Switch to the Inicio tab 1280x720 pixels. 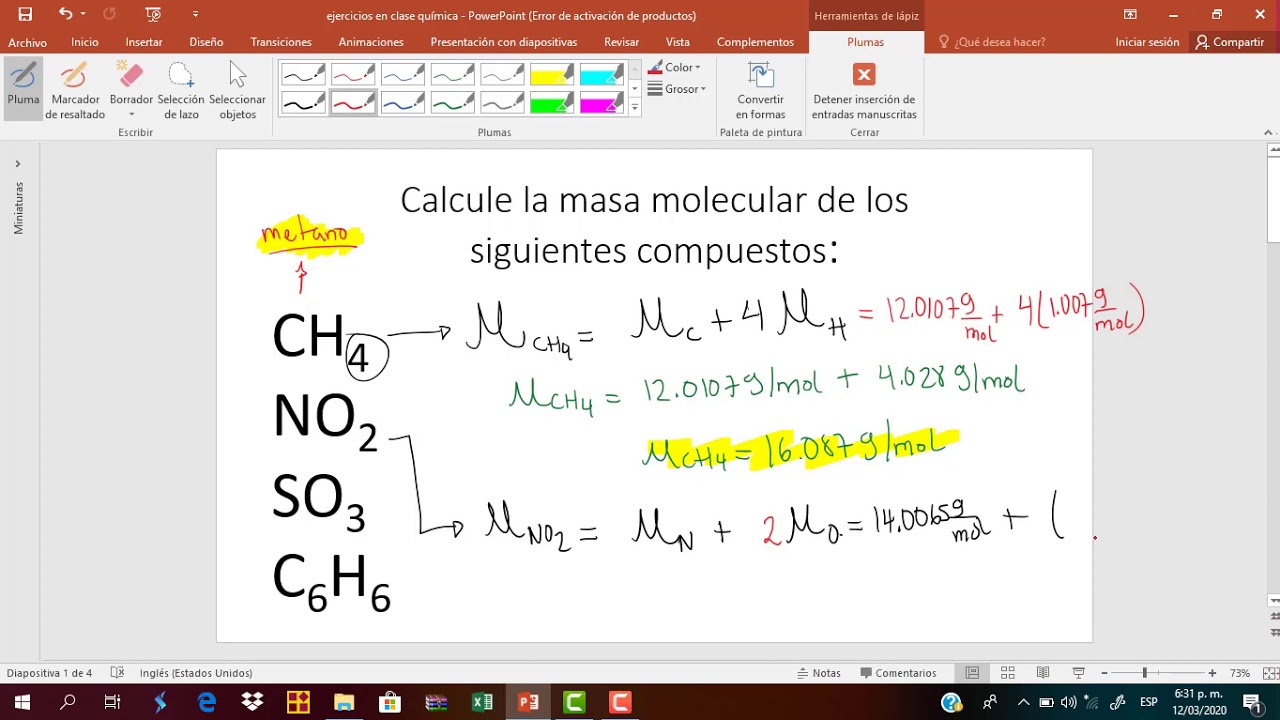(x=85, y=42)
